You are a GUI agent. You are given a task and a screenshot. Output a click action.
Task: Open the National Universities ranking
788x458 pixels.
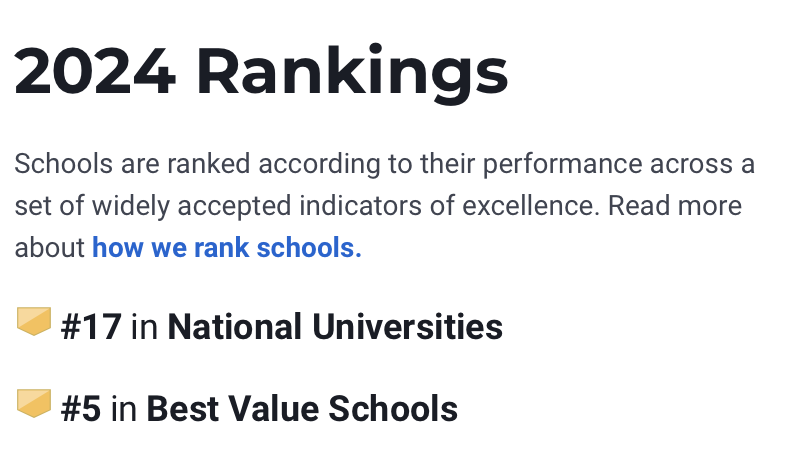pos(335,327)
